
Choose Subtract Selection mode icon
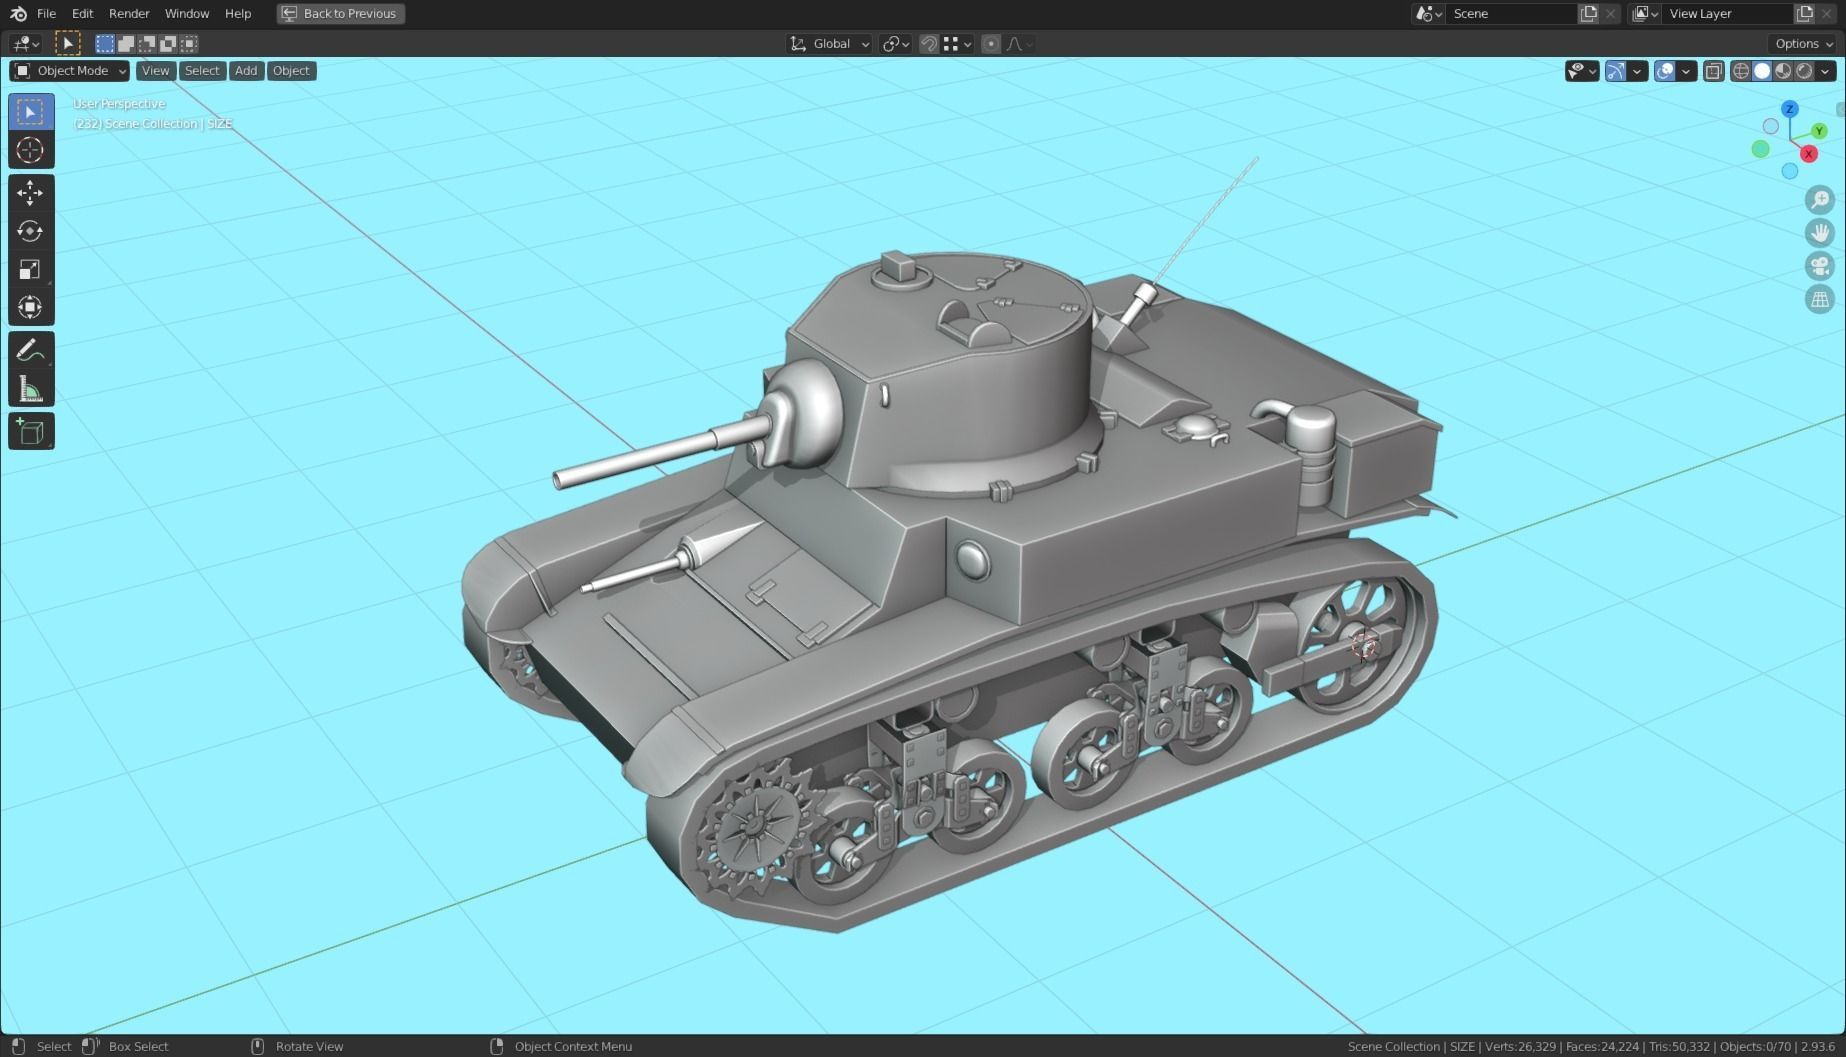point(147,44)
